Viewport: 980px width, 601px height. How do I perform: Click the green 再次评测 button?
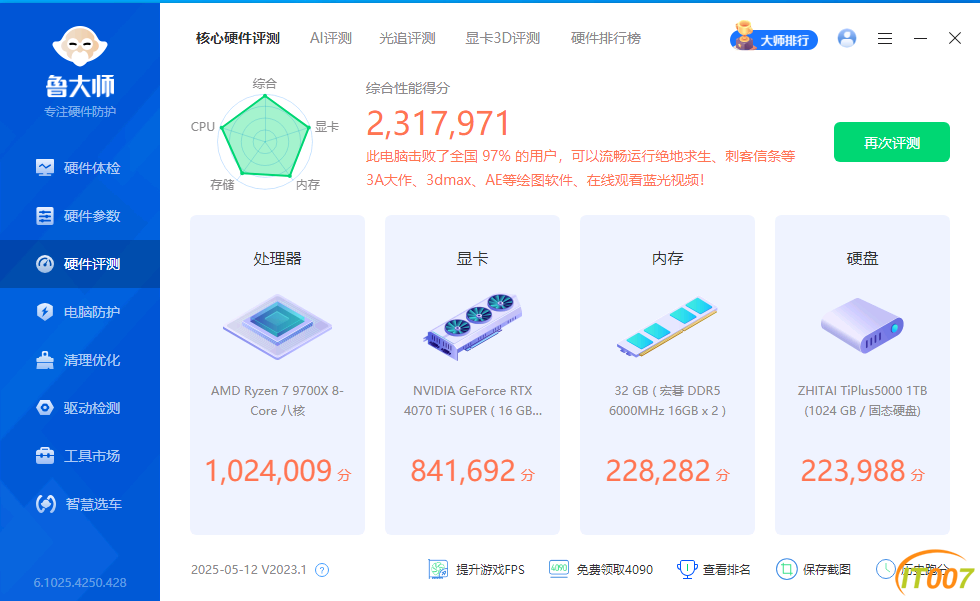point(892,142)
